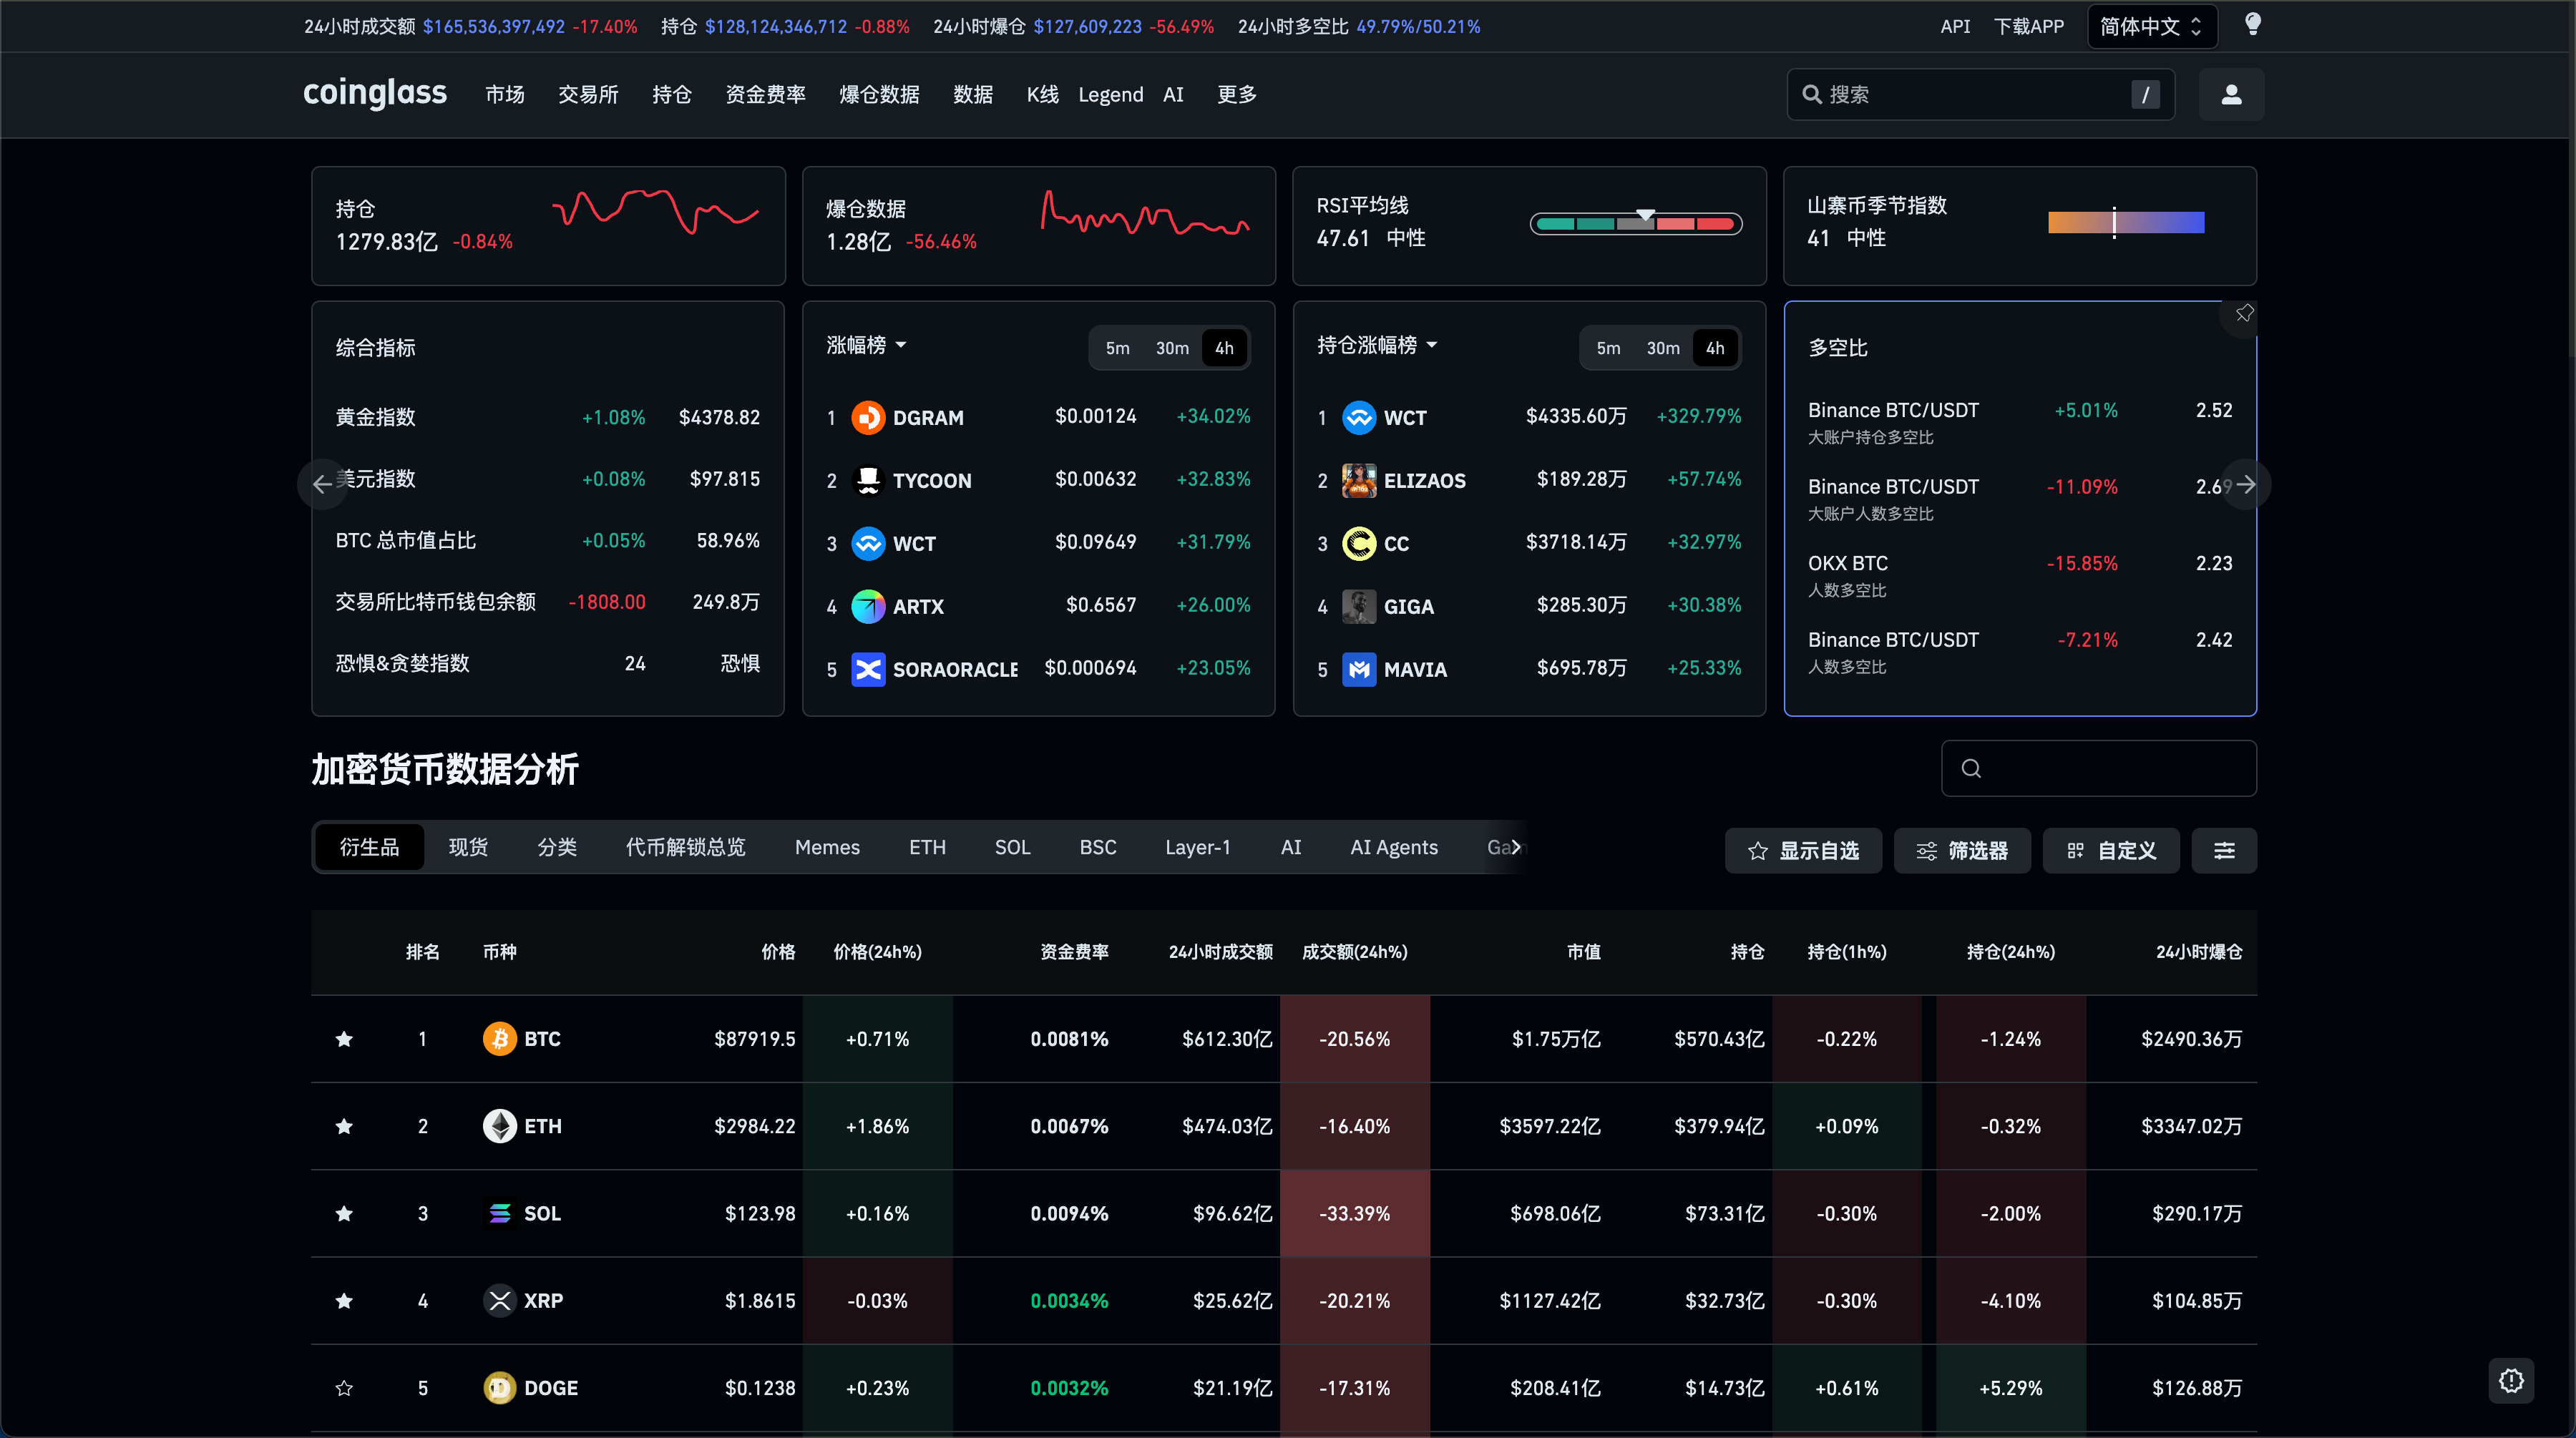Click the RSI平均线 gauge bar
The height and width of the screenshot is (1438, 2576).
(x=1636, y=224)
